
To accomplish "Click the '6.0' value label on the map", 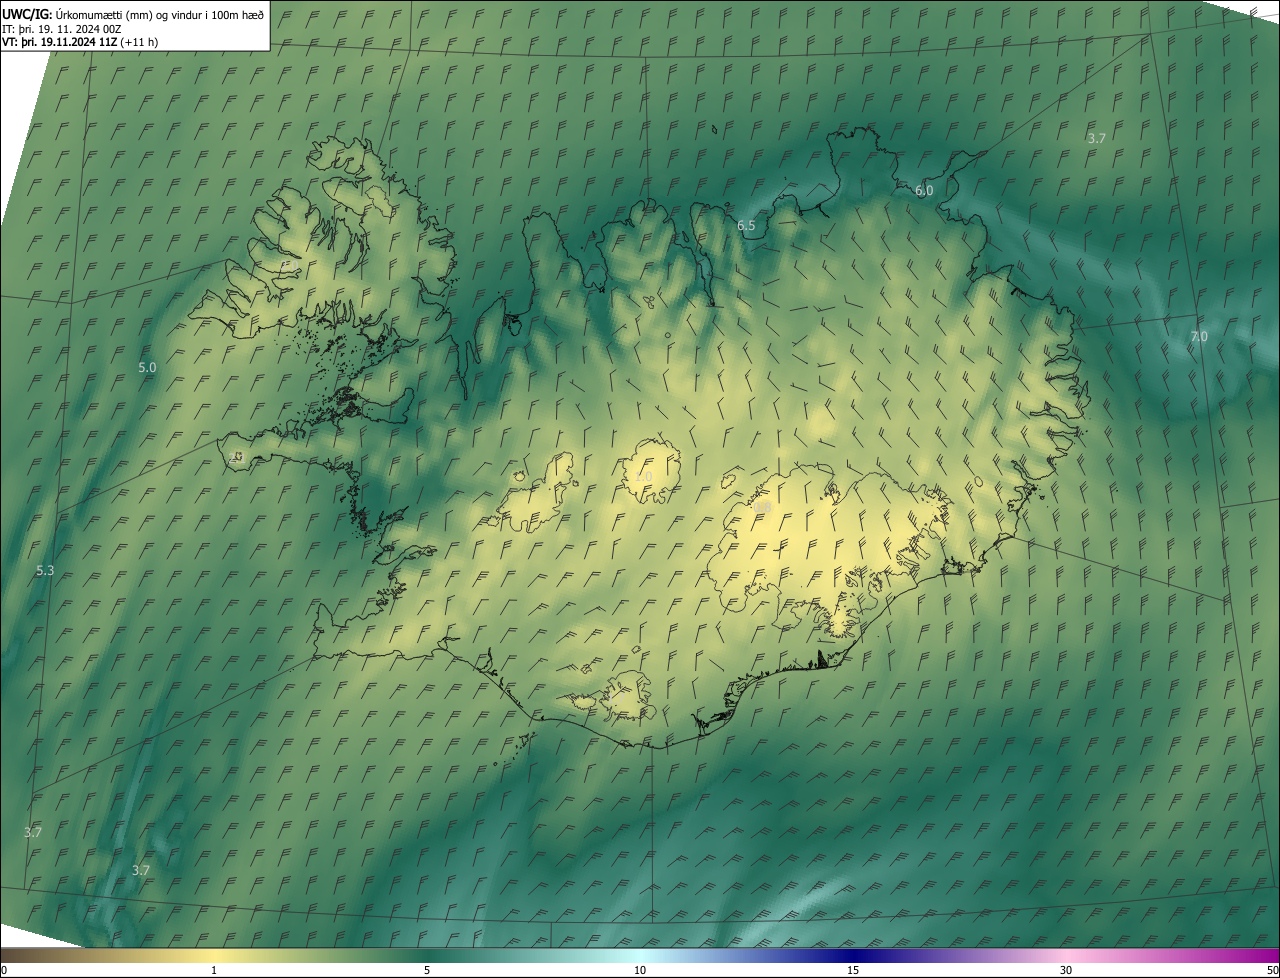I will pos(924,190).
